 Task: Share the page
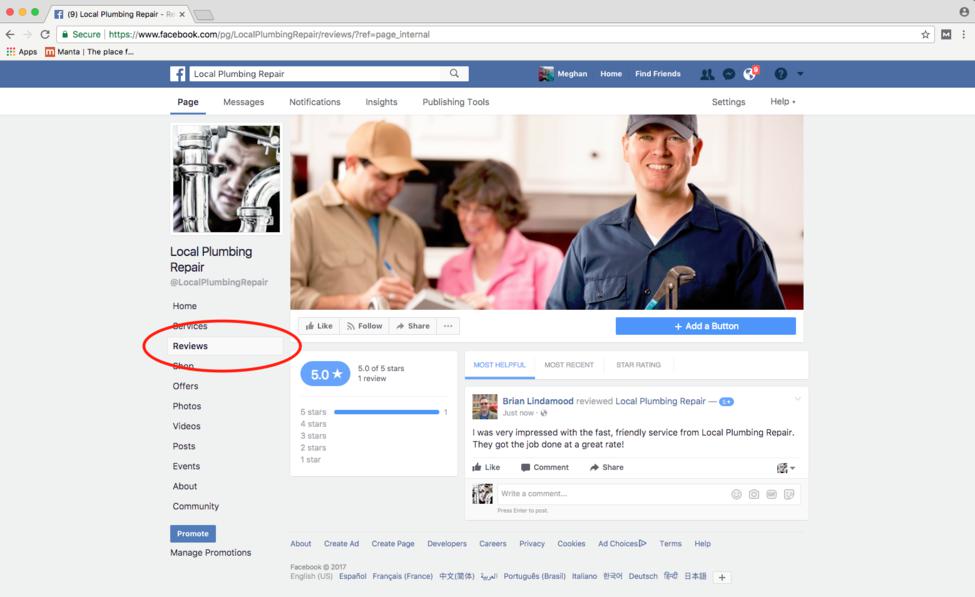pos(413,326)
